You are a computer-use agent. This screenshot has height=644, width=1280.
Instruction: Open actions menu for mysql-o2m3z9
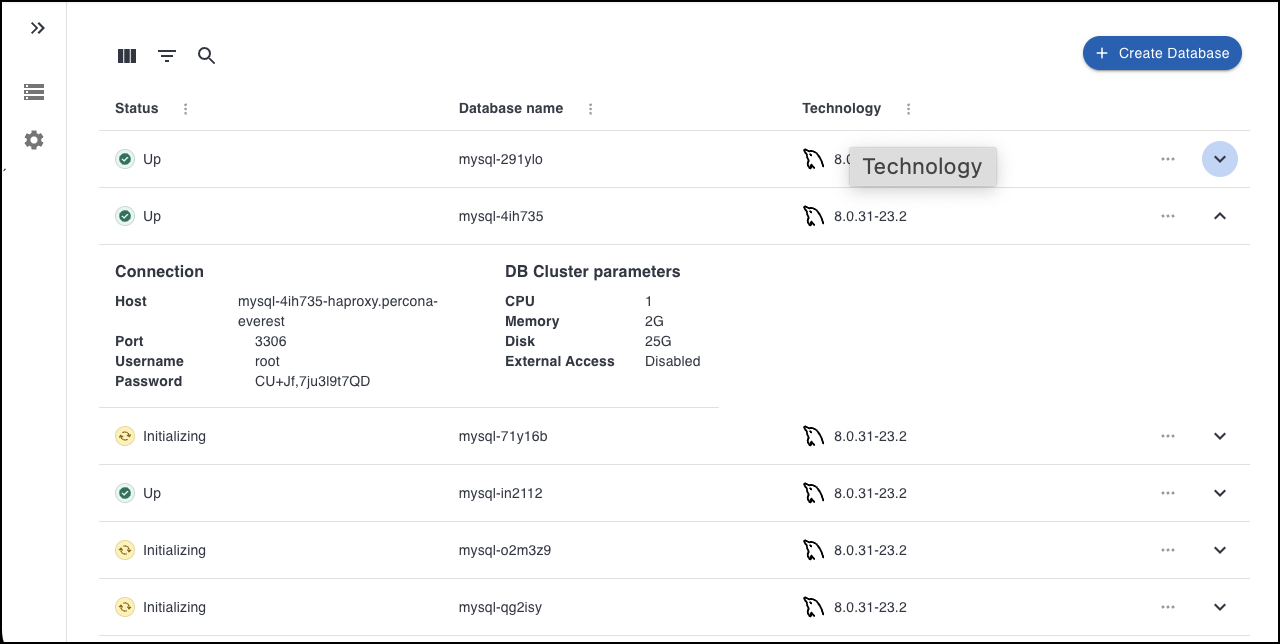tap(1167, 550)
